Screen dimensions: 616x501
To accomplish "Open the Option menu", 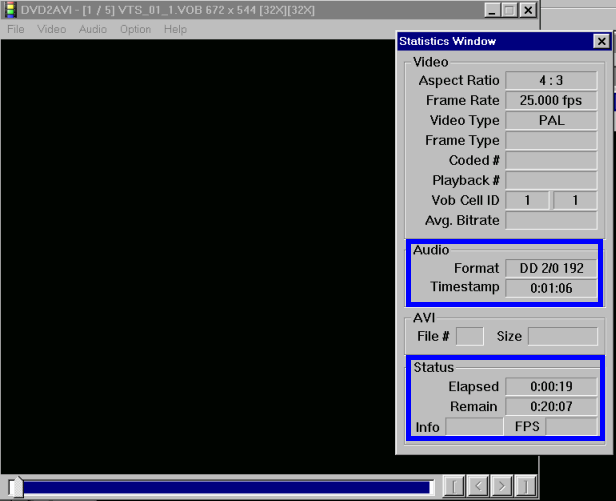I will (x=136, y=29).
